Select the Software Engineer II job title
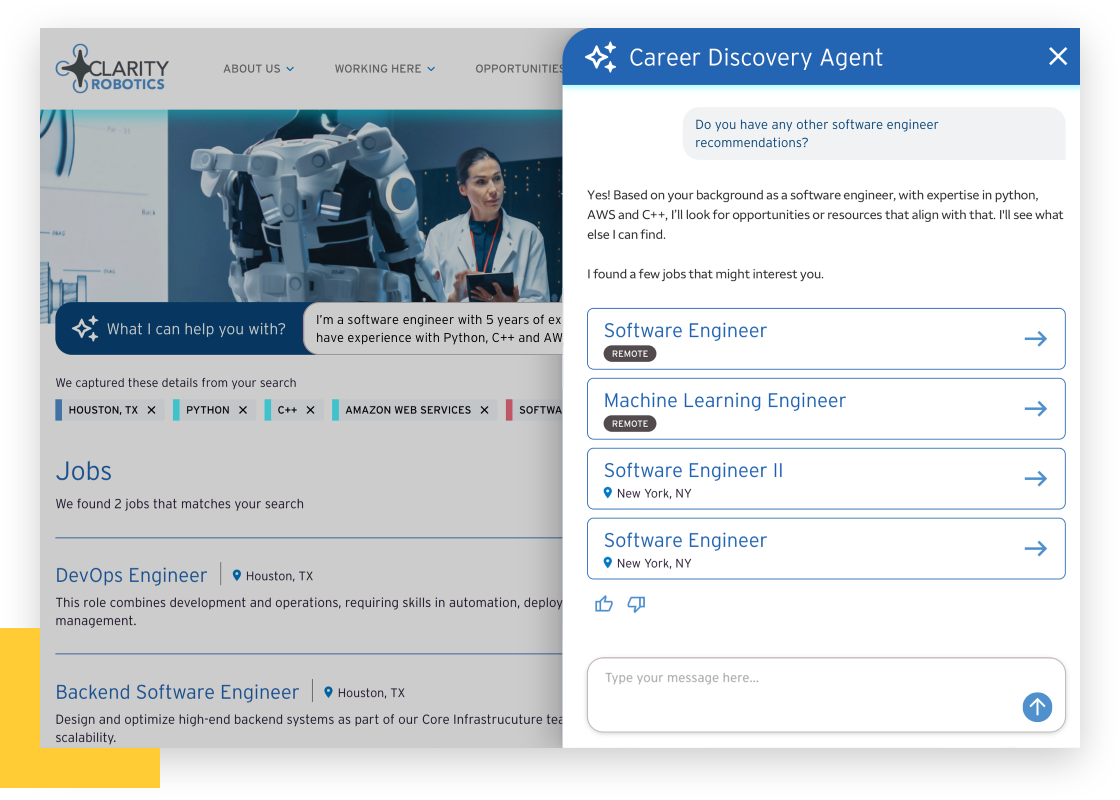This screenshot has width=1120, height=800. click(x=694, y=471)
